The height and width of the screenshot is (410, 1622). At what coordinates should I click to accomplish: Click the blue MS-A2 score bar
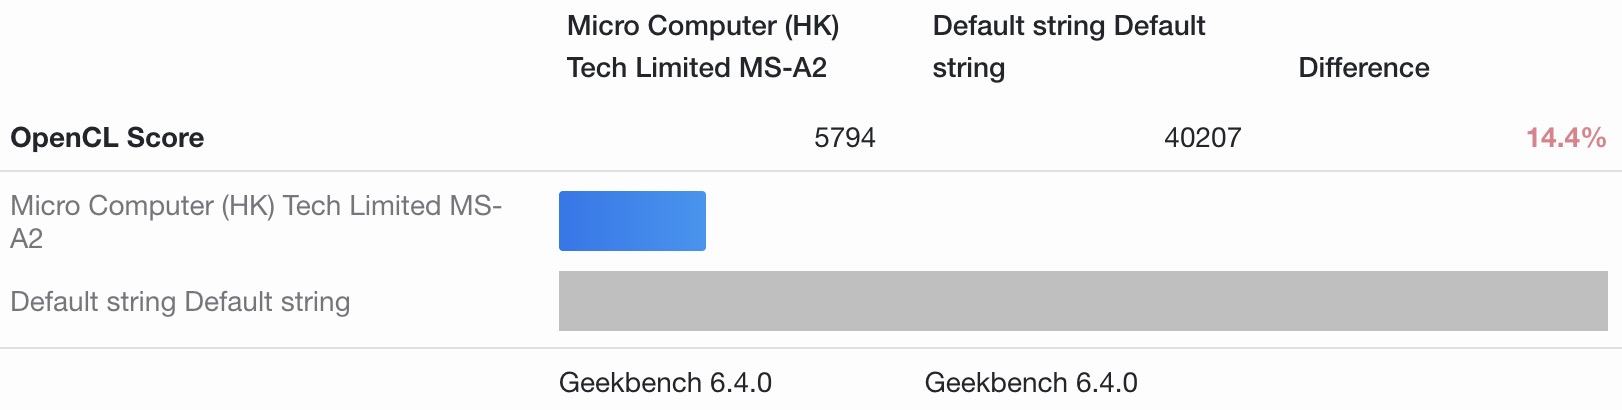(x=632, y=221)
